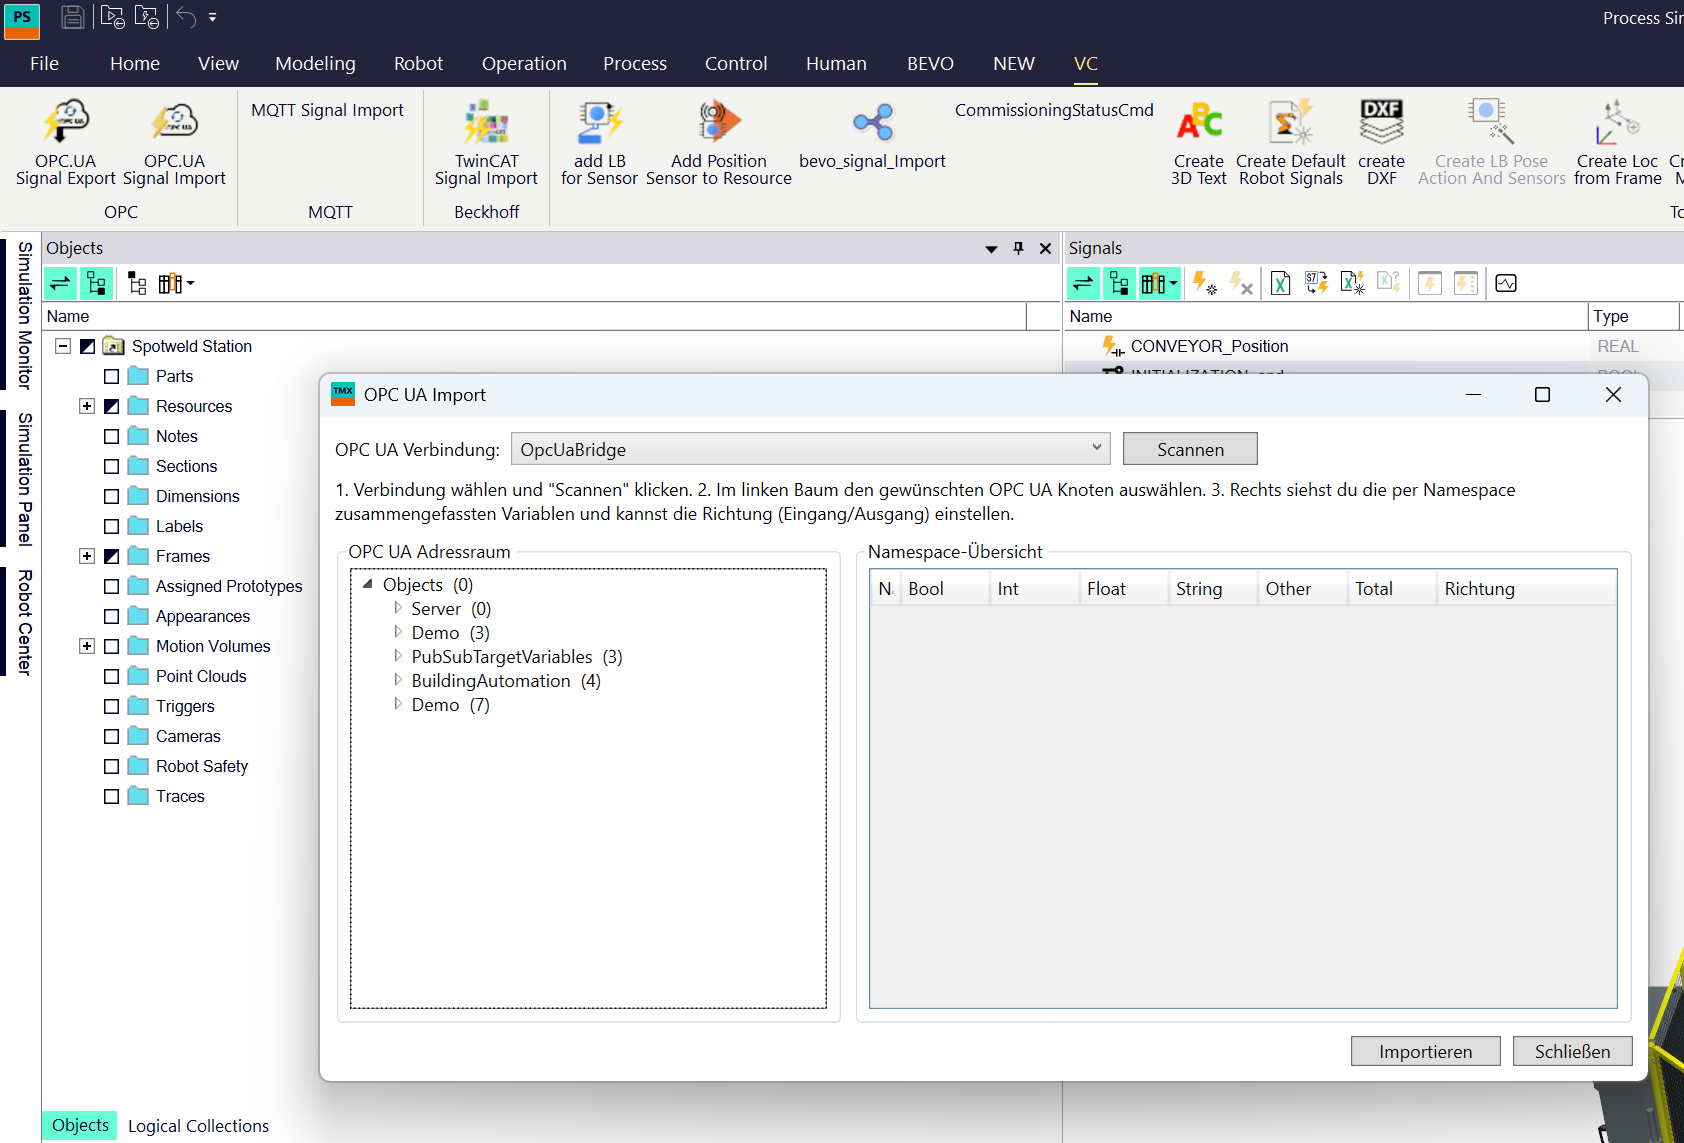The image size is (1684, 1143).
Task: Launch TwinCAT Signal Import
Action: (486, 142)
